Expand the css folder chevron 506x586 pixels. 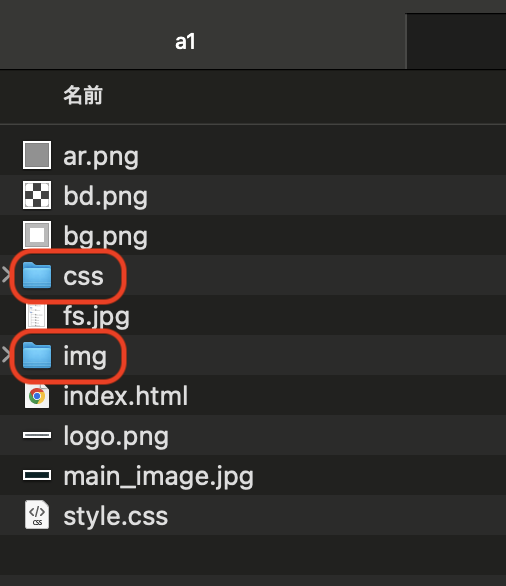6,275
